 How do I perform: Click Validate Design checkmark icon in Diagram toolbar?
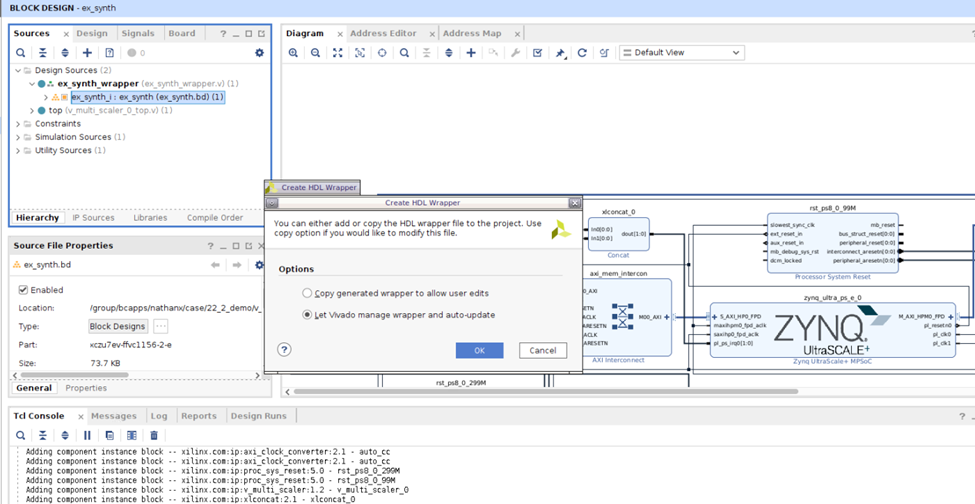pos(538,53)
